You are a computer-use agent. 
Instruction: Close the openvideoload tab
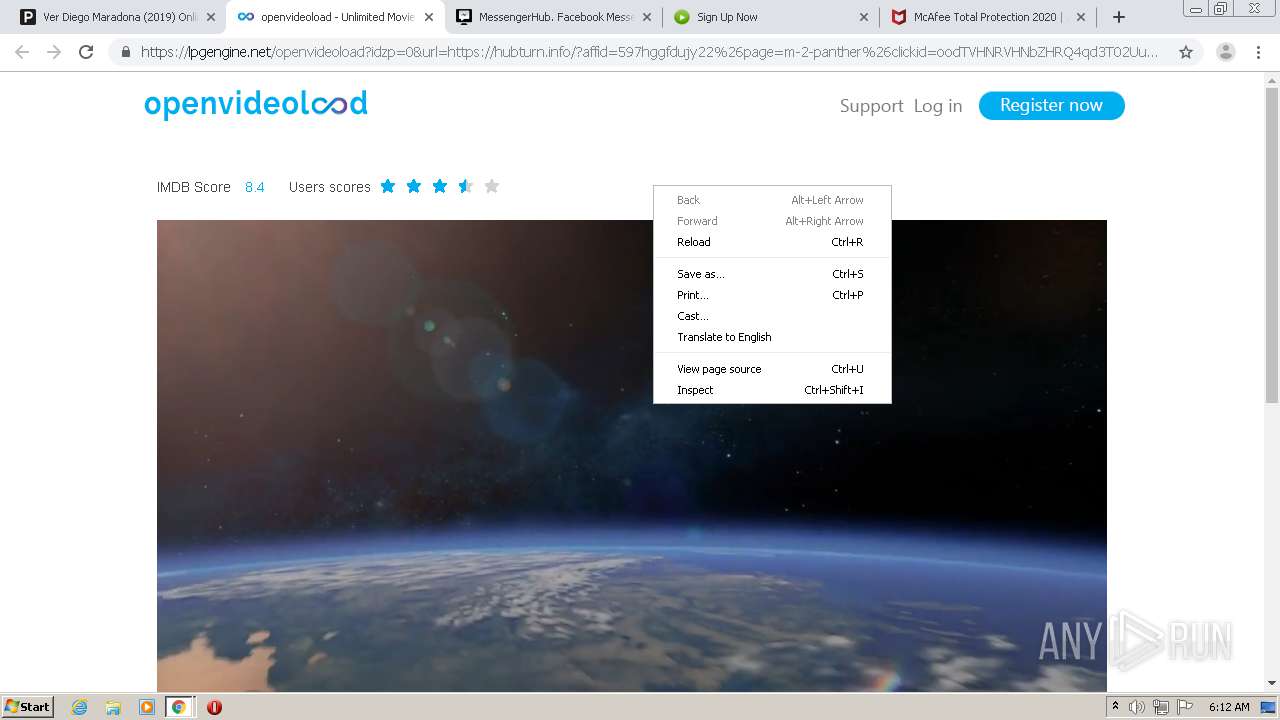pos(428,17)
